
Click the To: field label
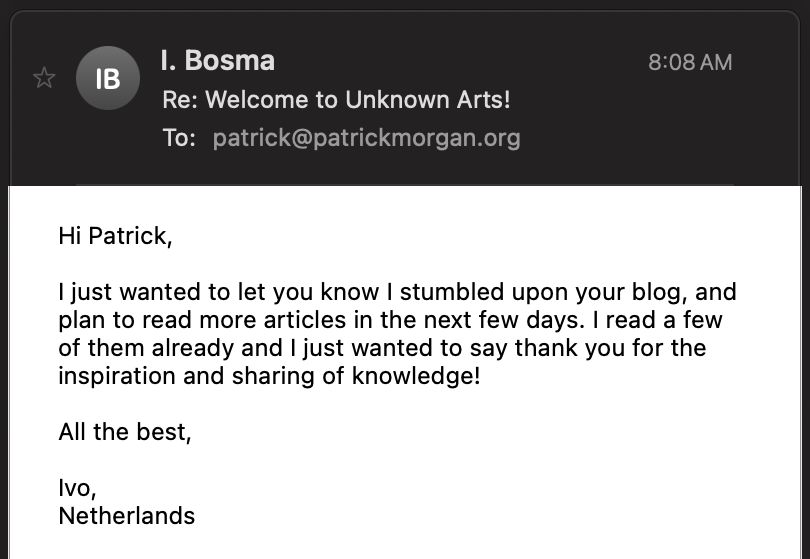point(179,138)
